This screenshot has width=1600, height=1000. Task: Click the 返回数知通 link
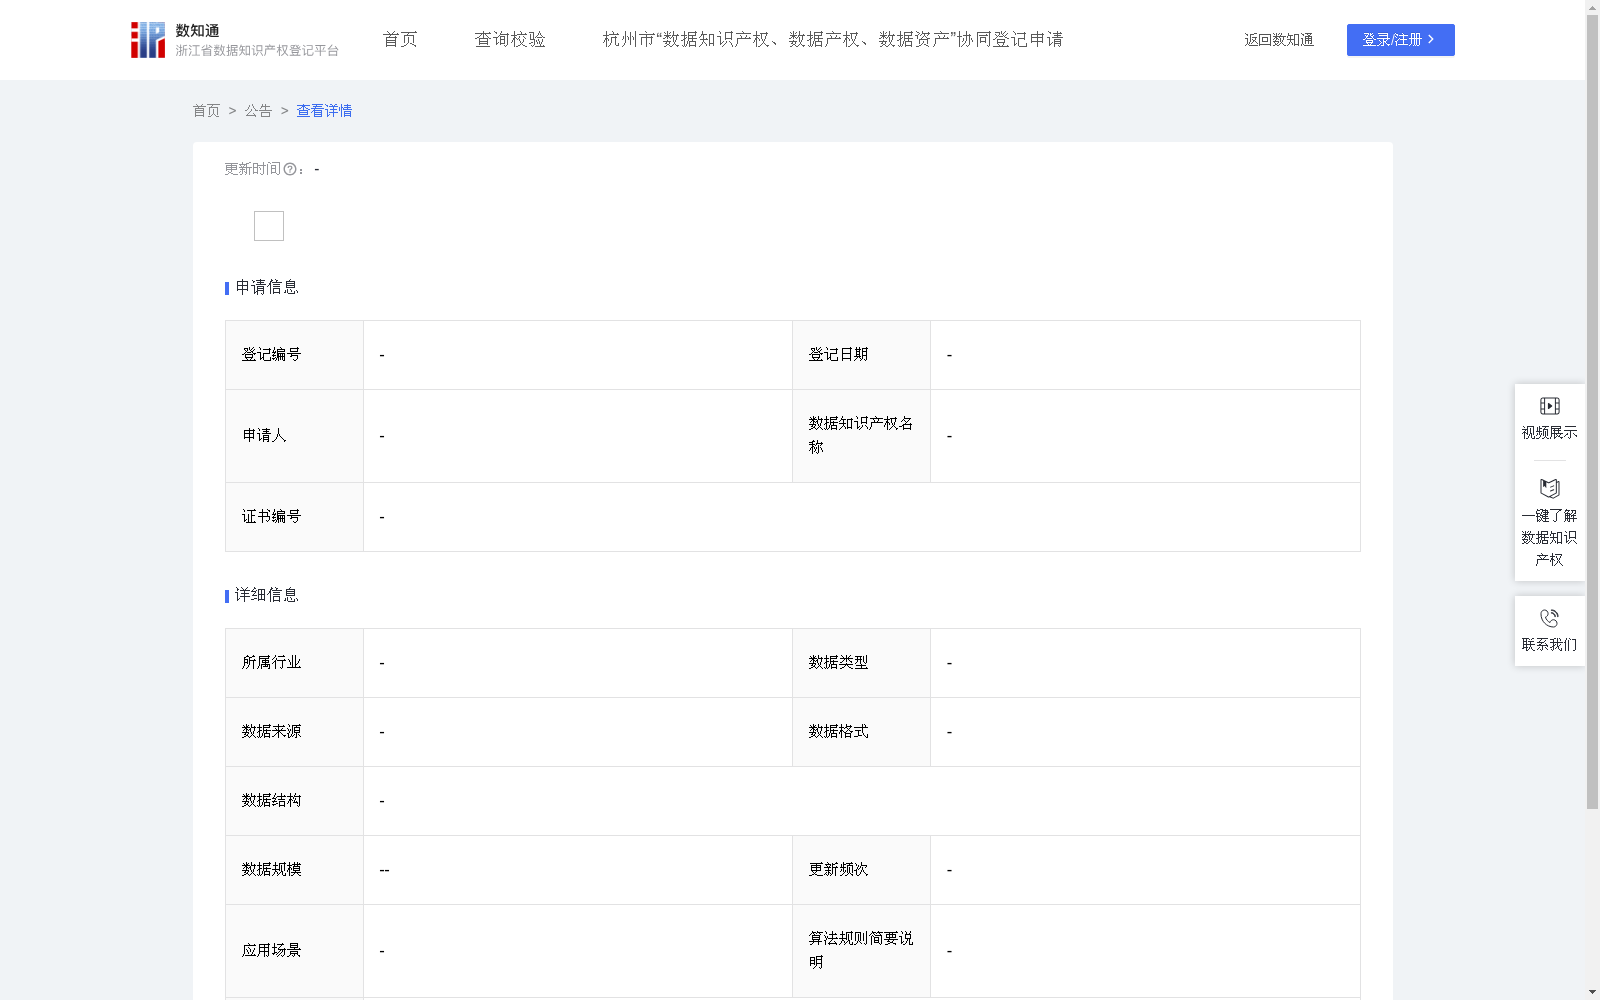point(1279,40)
